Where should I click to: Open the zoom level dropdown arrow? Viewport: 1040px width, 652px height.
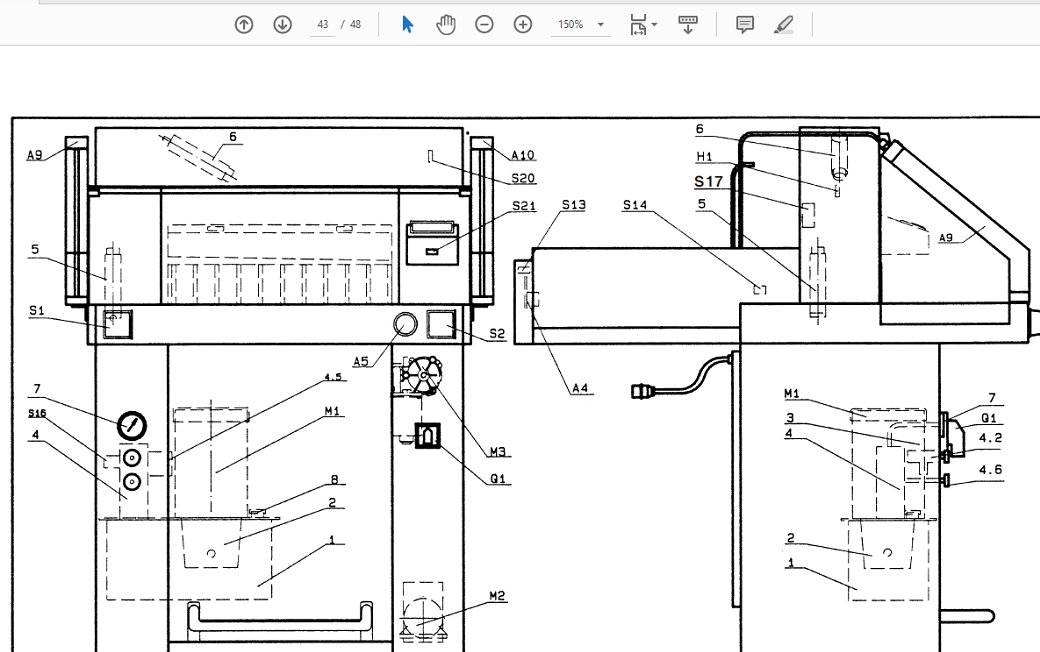(x=600, y=25)
